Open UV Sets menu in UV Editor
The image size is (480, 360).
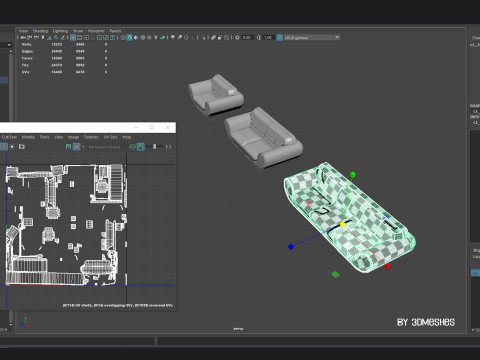pyautogui.click(x=110, y=137)
